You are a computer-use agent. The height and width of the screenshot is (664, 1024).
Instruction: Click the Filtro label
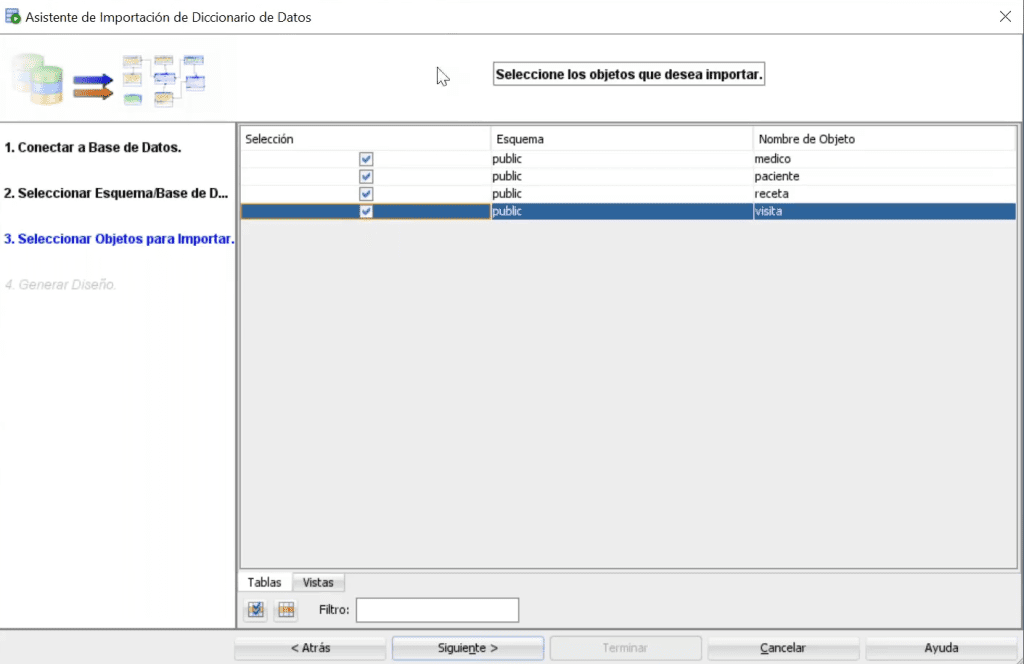pyautogui.click(x=334, y=610)
